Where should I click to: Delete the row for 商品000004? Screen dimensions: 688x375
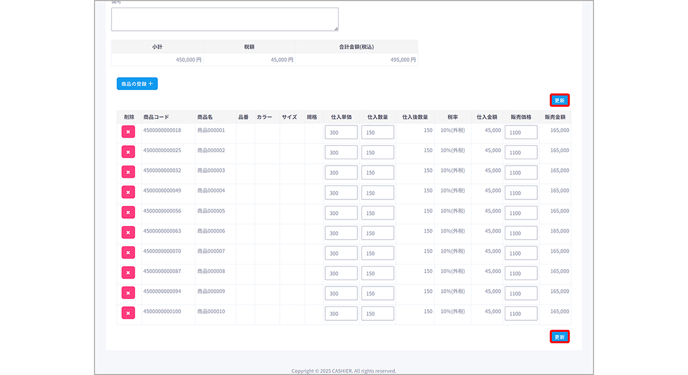click(128, 192)
